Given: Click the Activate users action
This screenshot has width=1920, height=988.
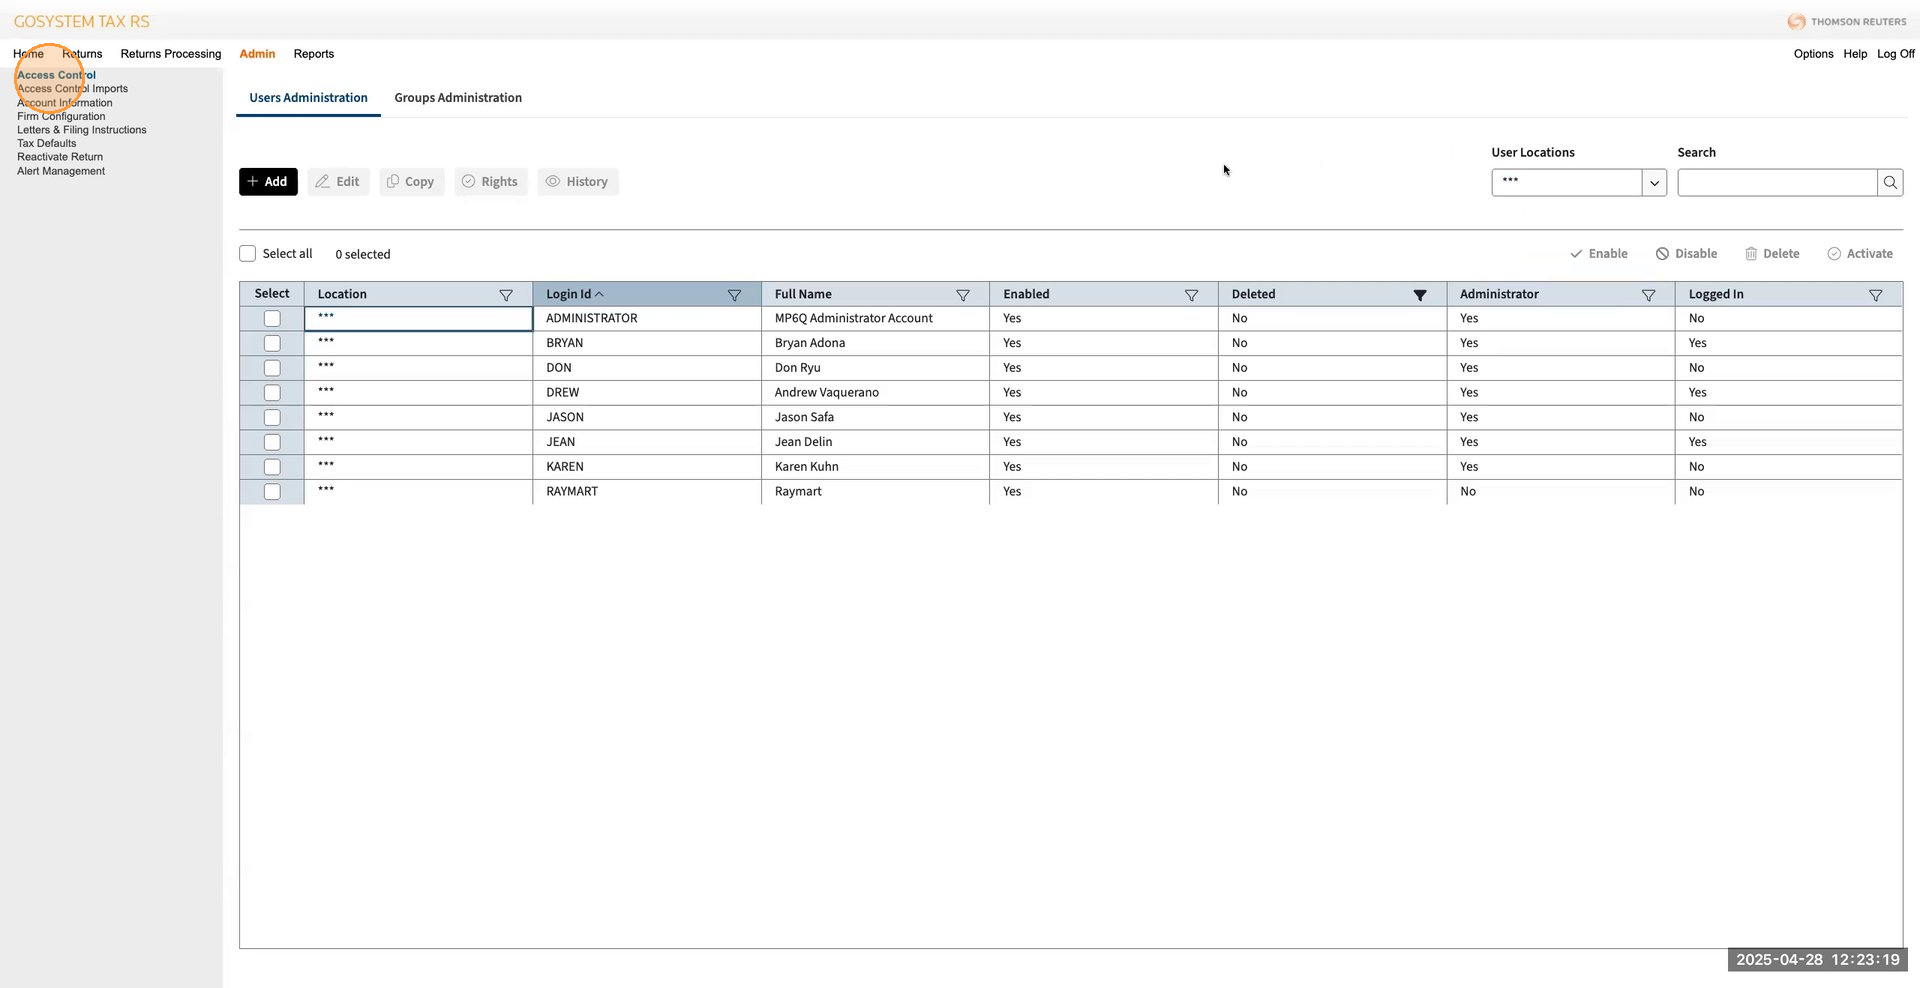Looking at the screenshot, I should (1860, 254).
